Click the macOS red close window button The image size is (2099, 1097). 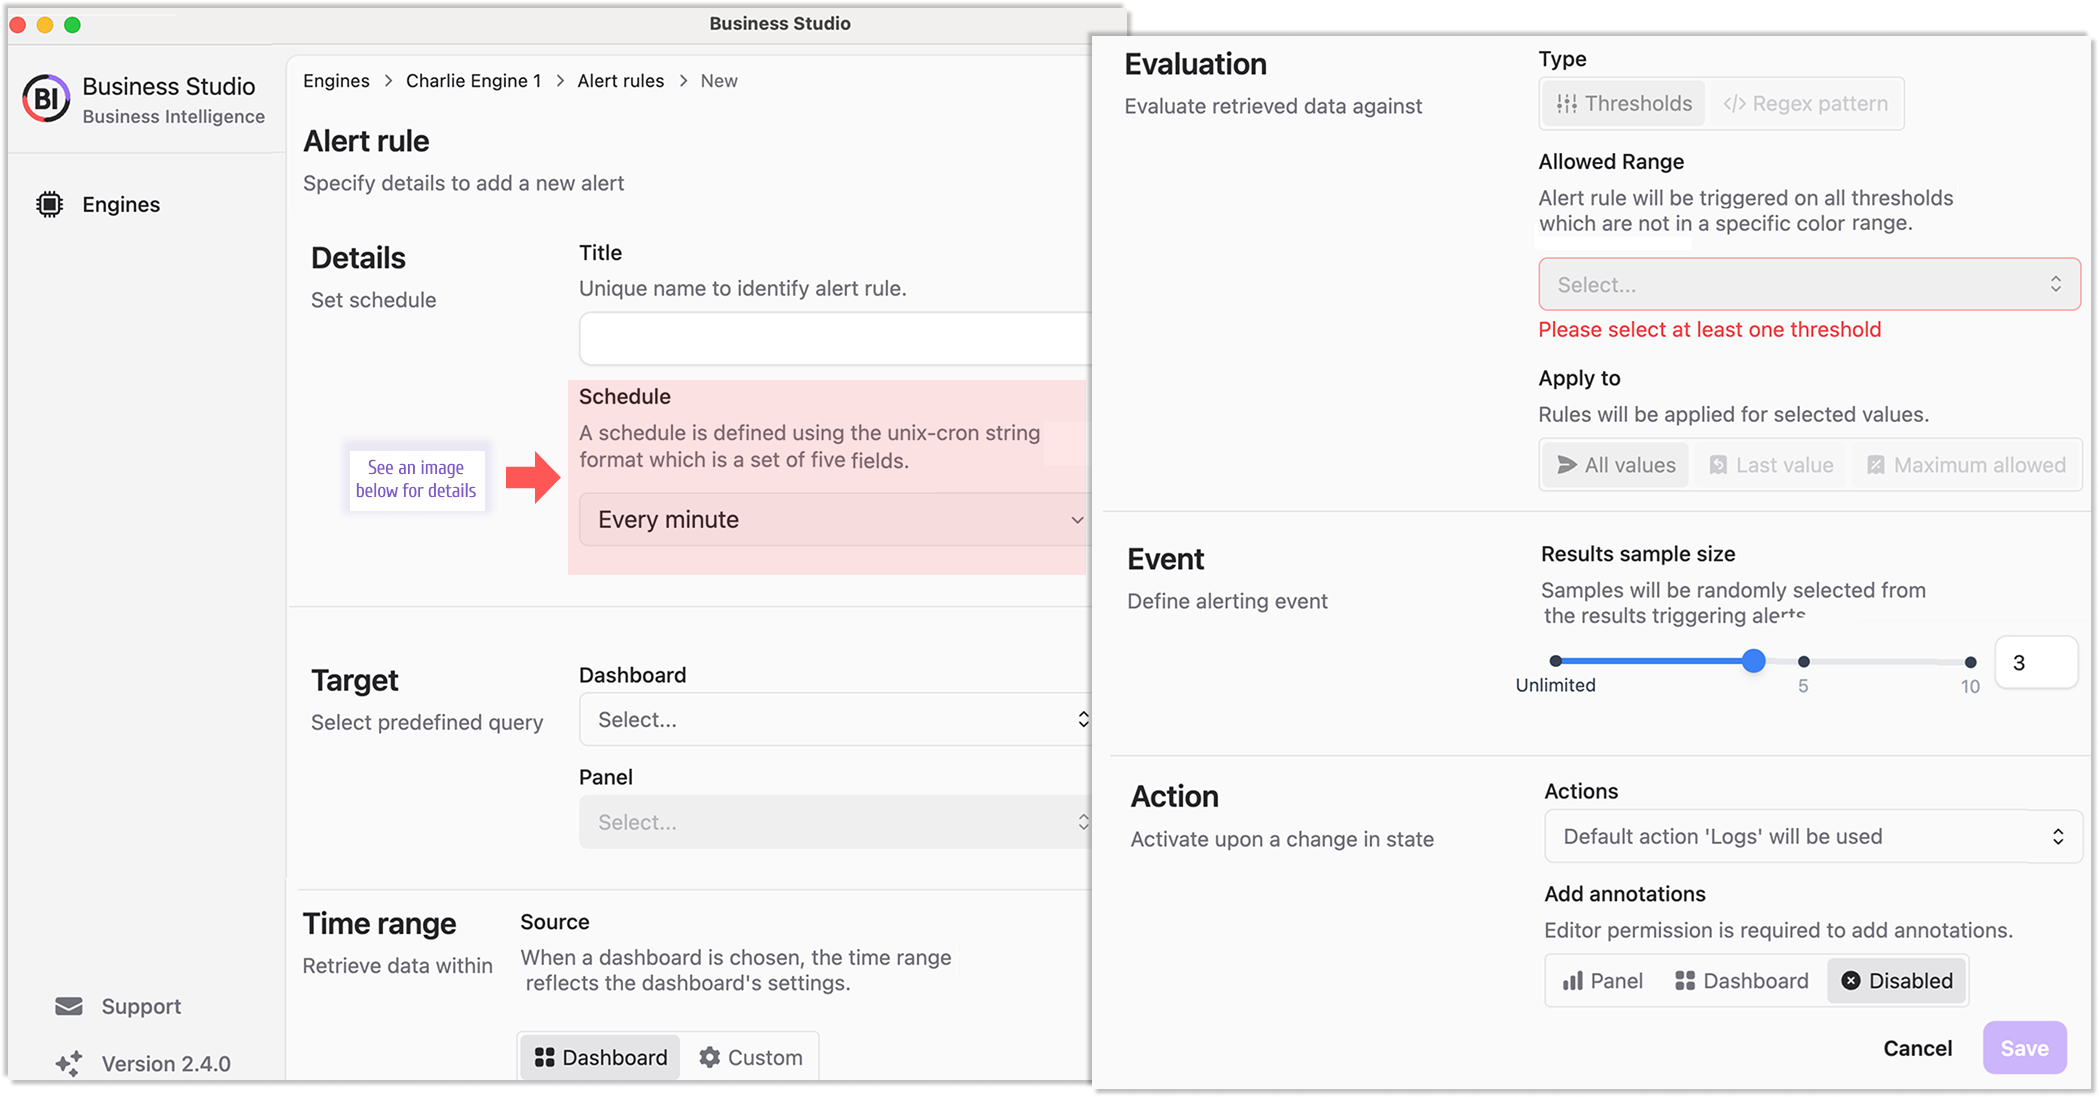(18, 24)
